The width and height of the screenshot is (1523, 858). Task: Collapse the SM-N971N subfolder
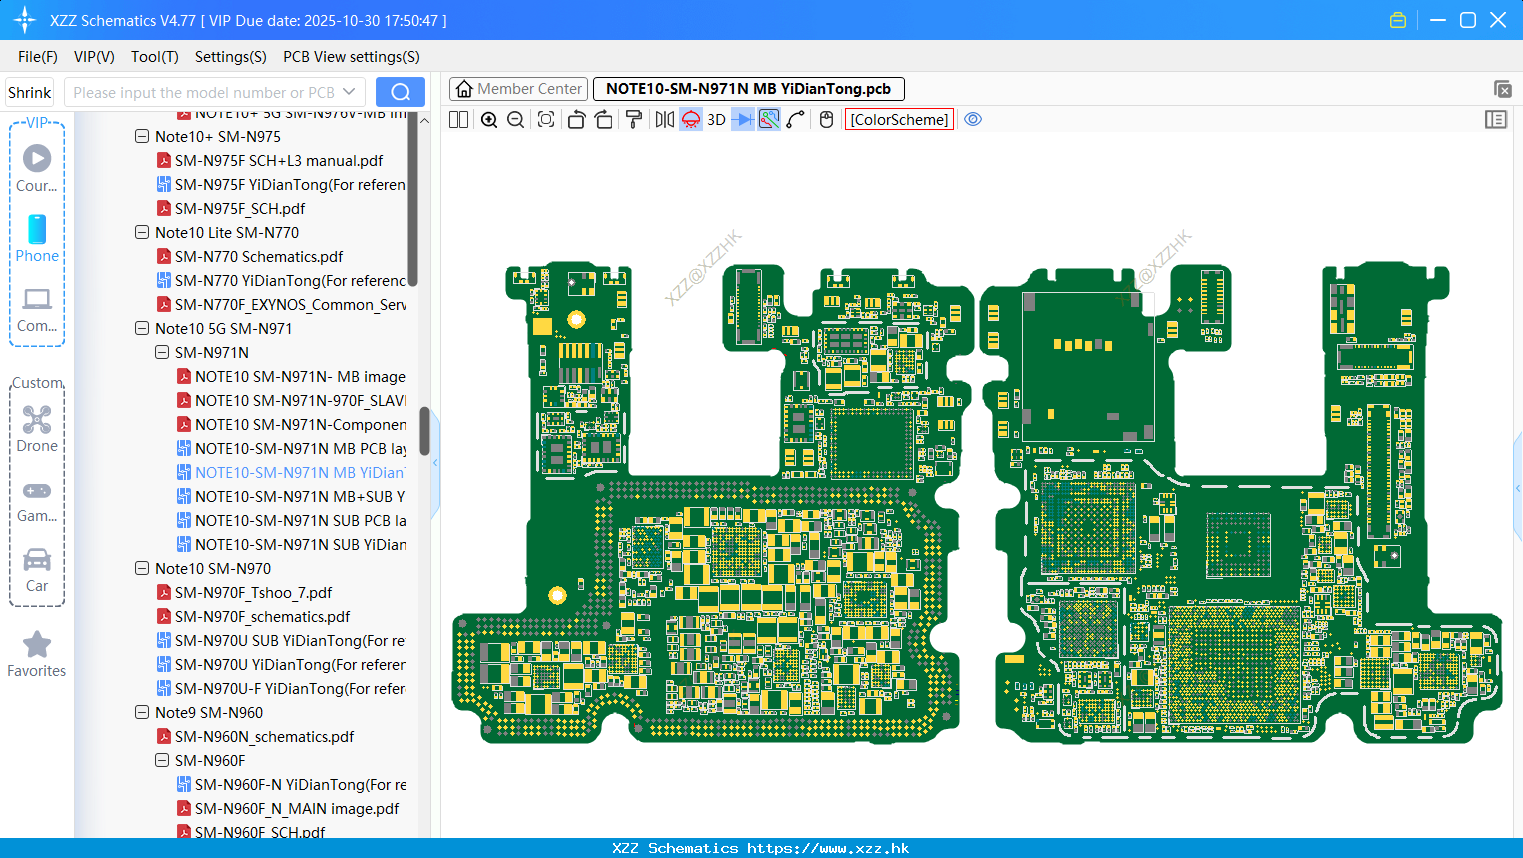coord(162,352)
